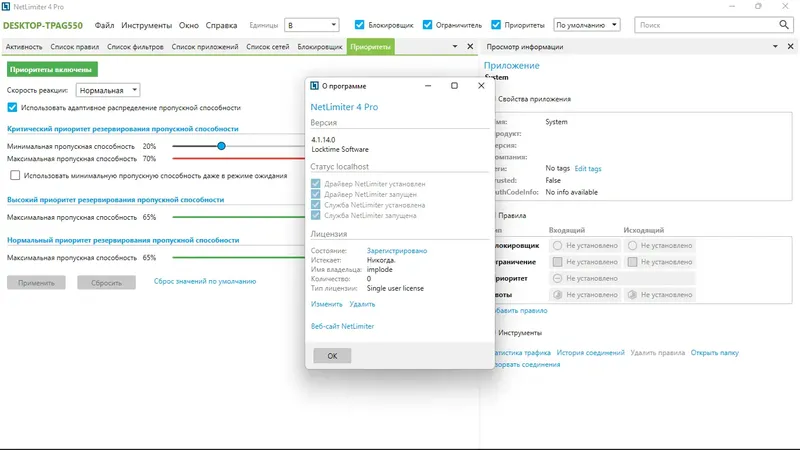This screenshot has width=800, height=450.
Task: Click 'Открыть папку' link
Action: [x=714, y=353]
